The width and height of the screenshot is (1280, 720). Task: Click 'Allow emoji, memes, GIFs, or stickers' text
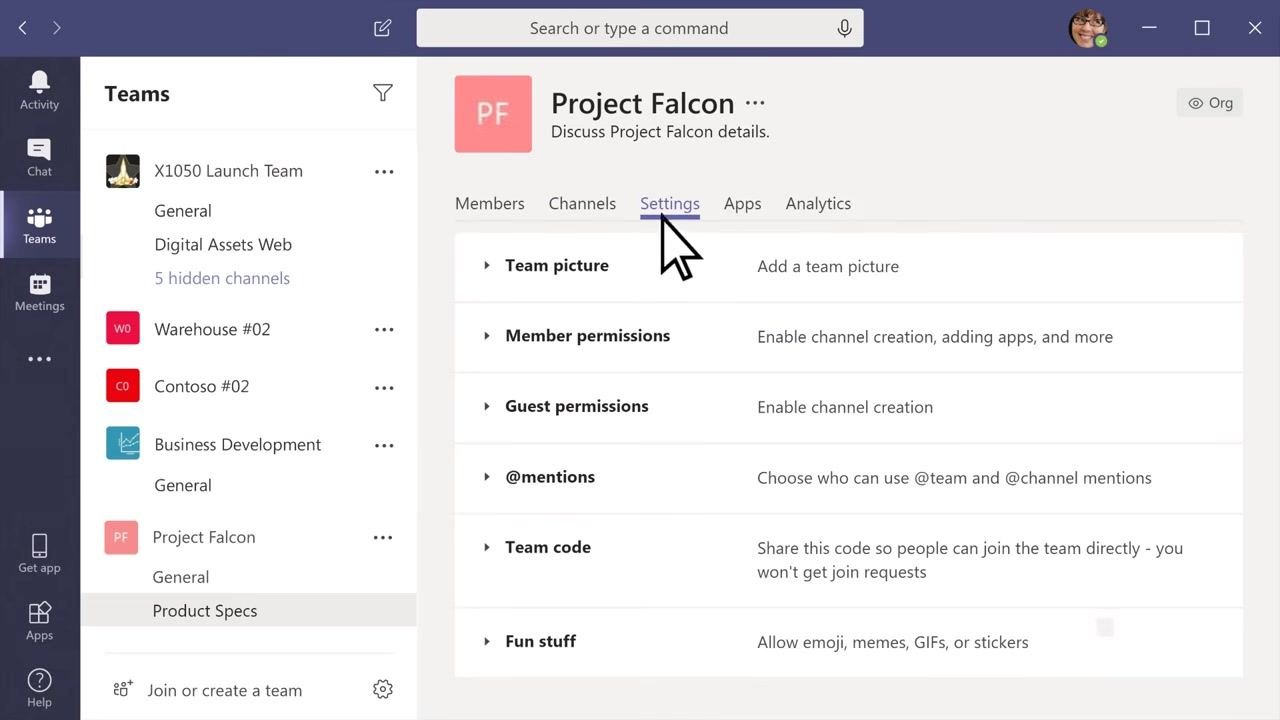893,642
